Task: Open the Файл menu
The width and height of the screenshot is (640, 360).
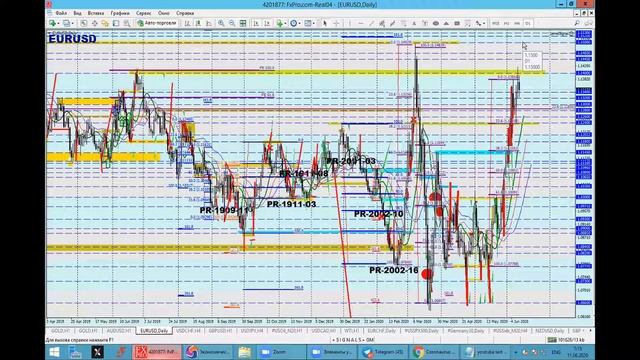Action: pos(61,13)
